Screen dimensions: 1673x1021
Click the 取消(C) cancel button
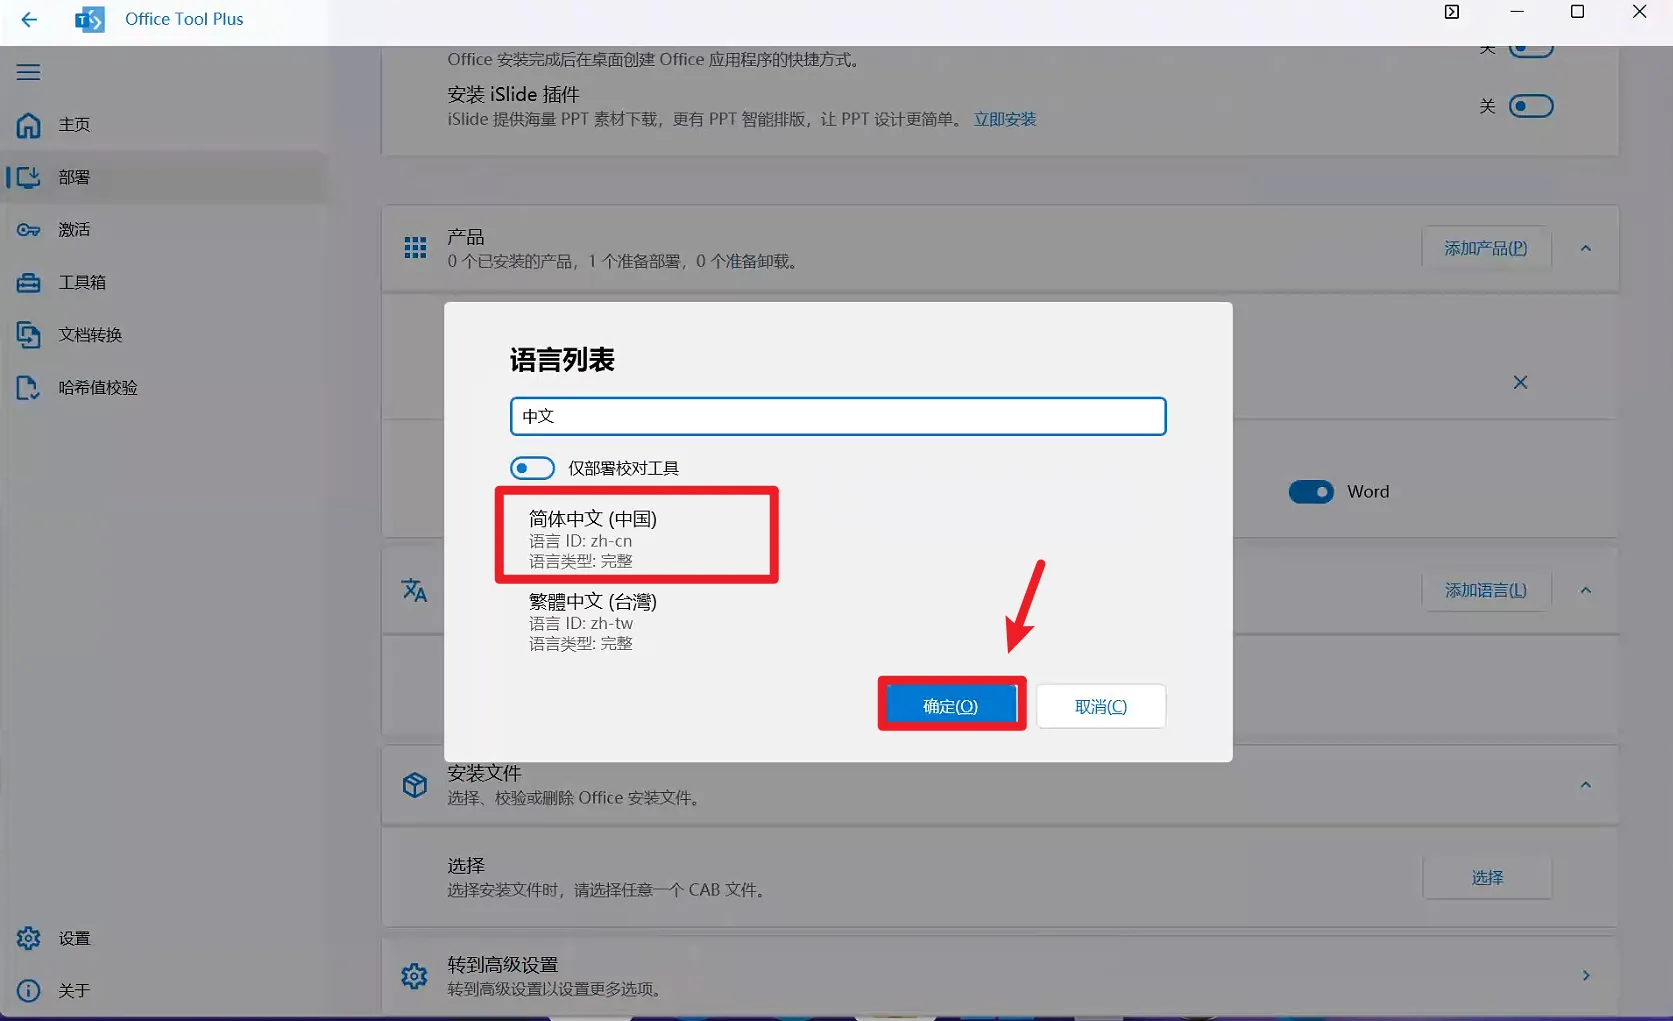[x=1101, y=706]
